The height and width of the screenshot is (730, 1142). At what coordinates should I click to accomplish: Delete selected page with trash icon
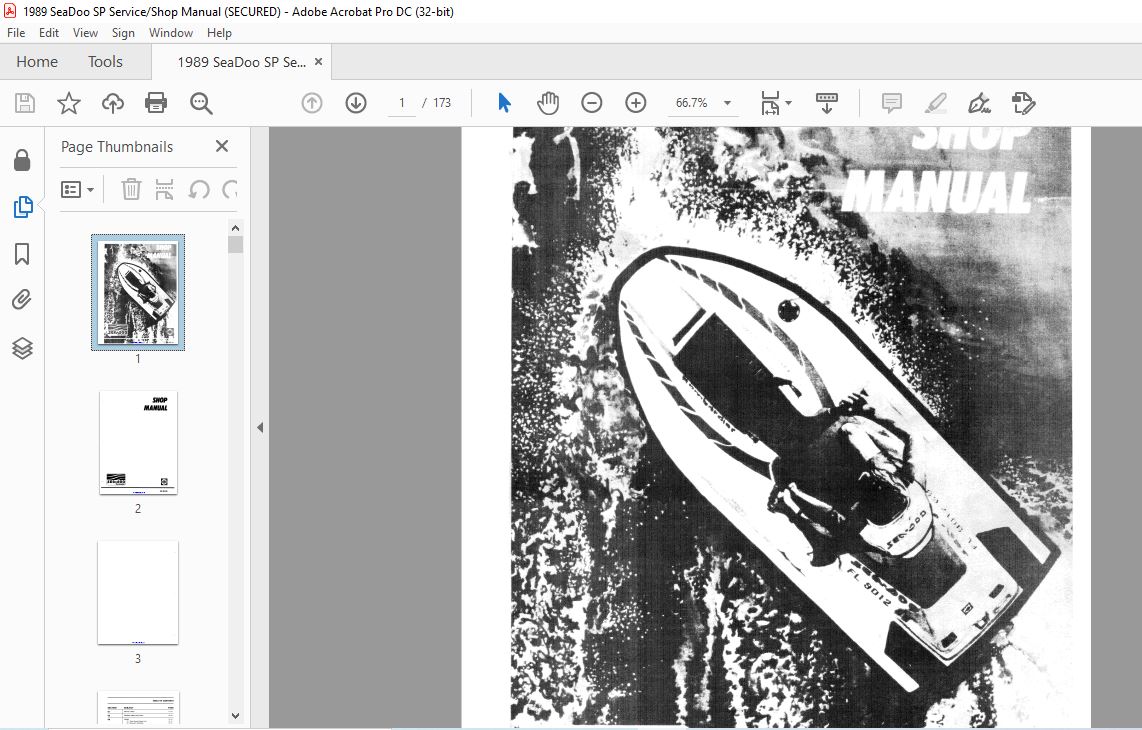tap(131, 189)
